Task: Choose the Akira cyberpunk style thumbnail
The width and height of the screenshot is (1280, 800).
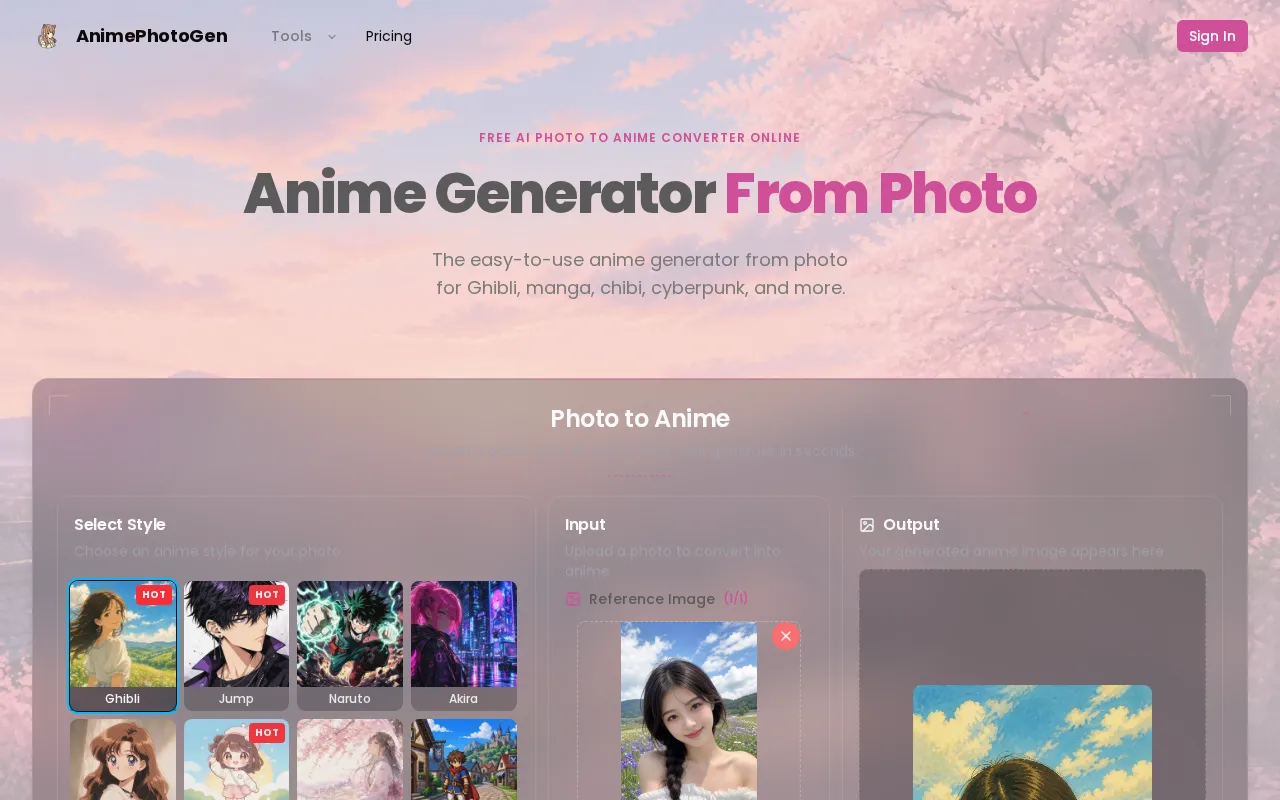Action: (x=464, y=646)
